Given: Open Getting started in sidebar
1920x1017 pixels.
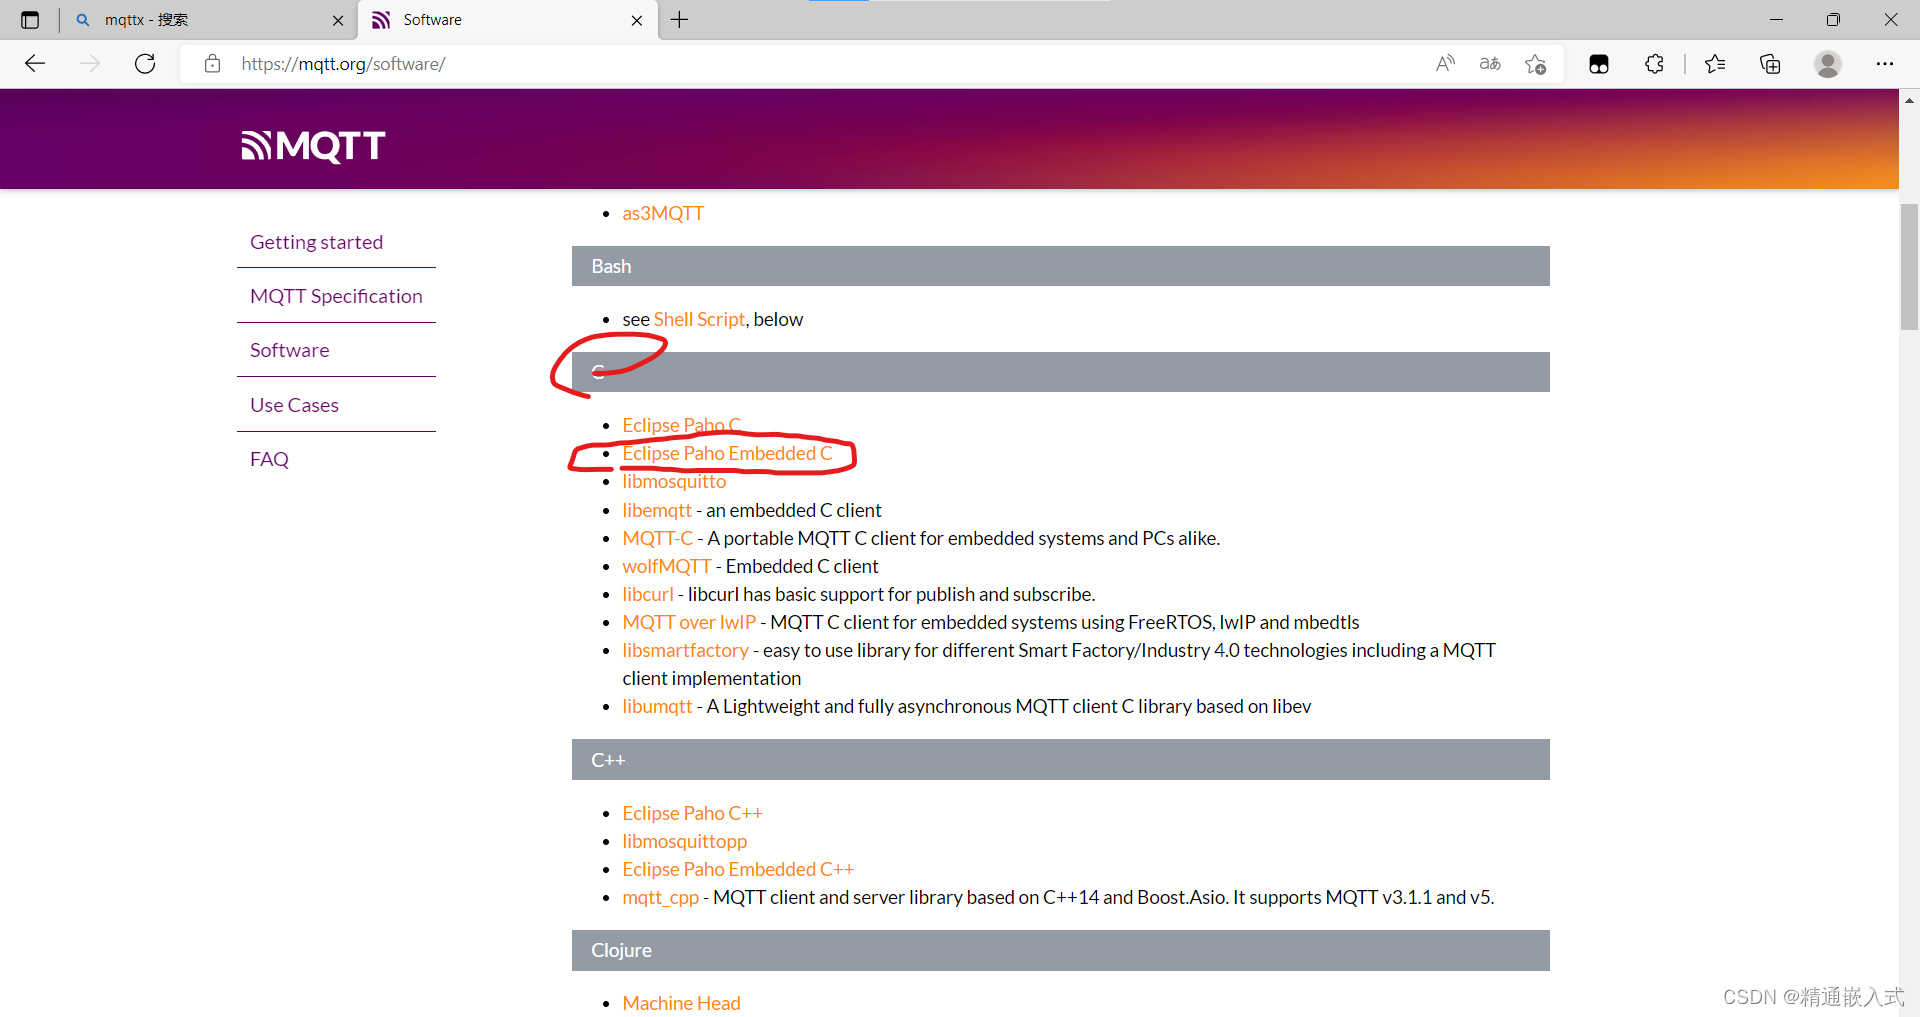Looking at the screenshot, I should [316, 242].
